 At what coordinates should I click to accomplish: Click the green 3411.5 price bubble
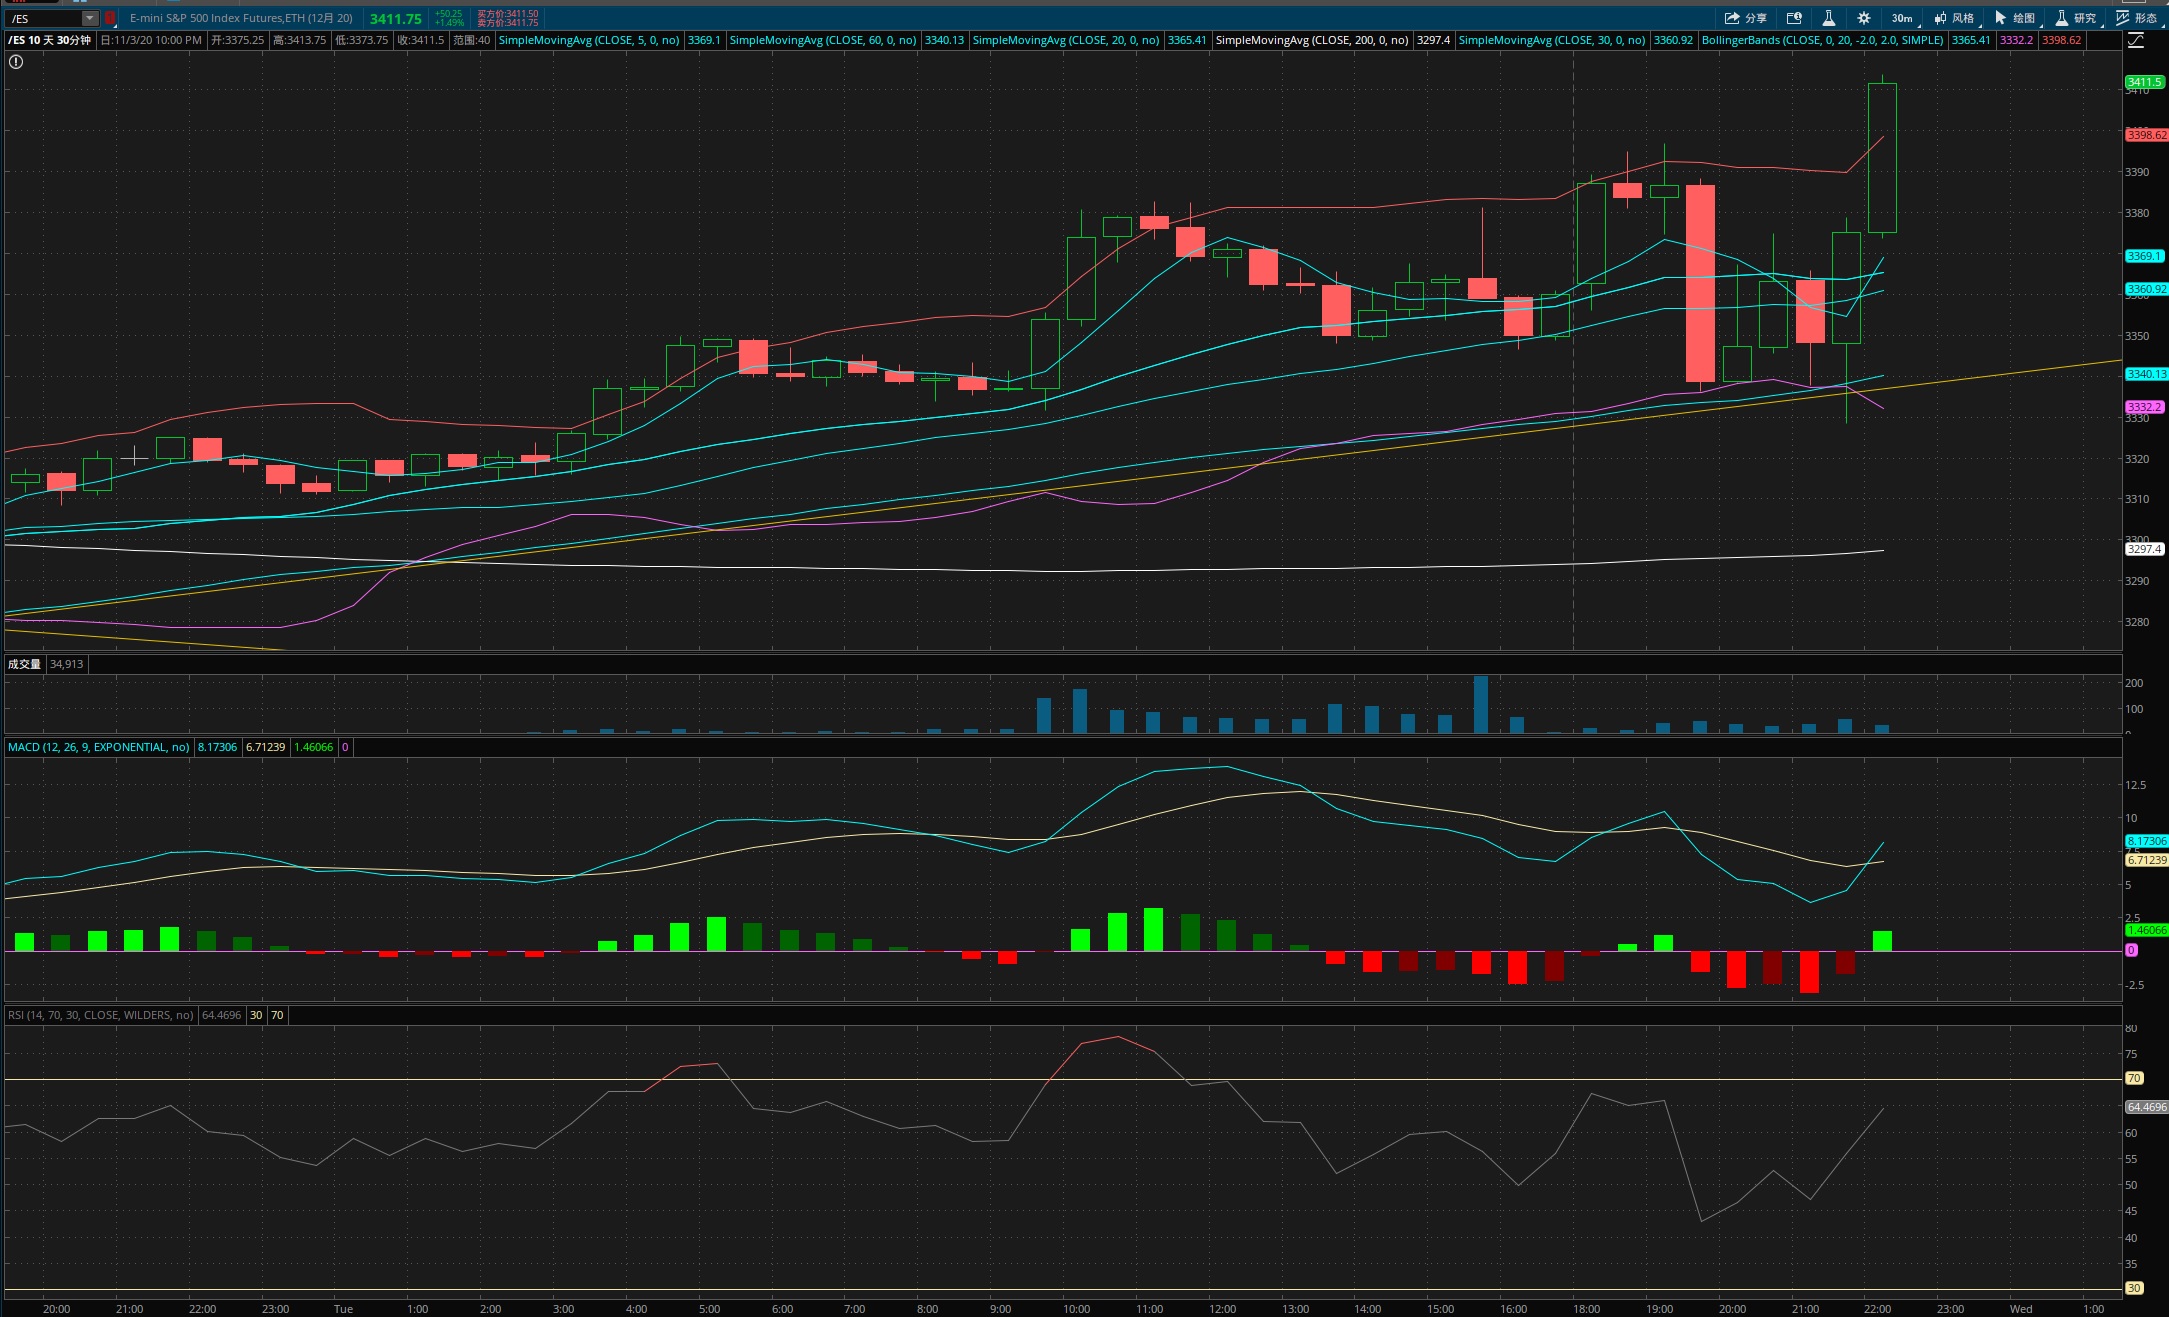[x=2144, y=82]
